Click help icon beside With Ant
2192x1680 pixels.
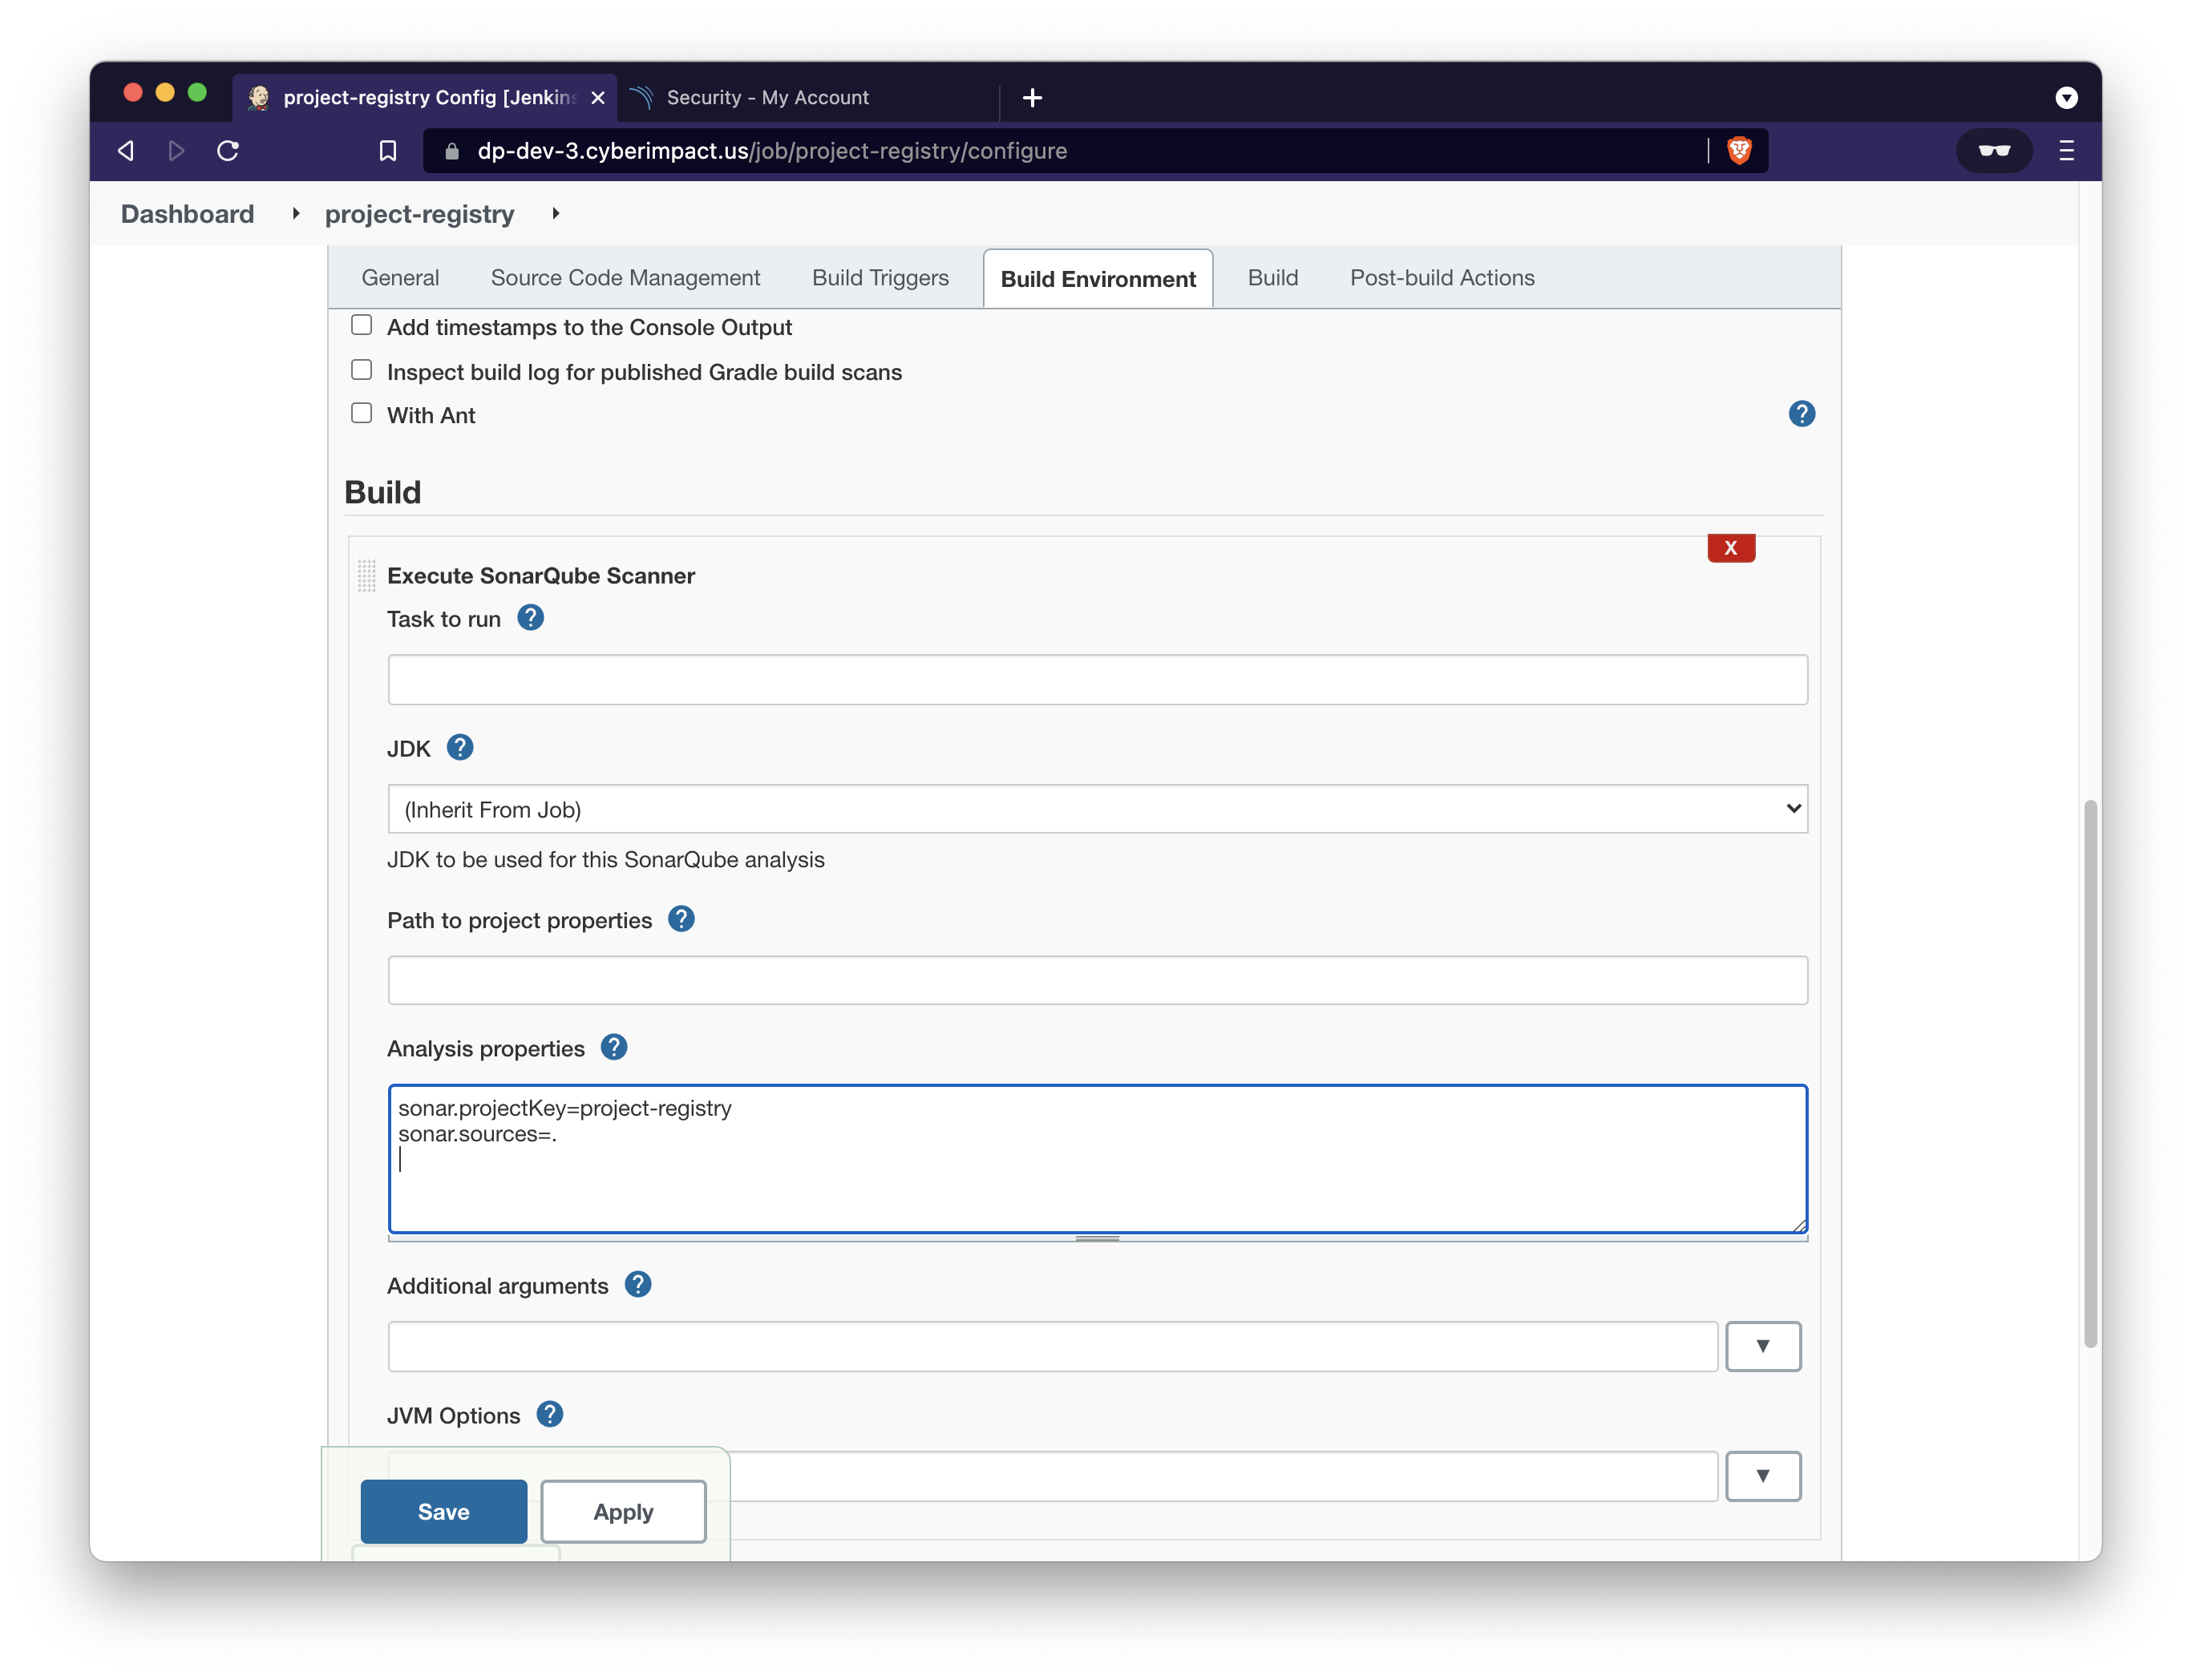click(x=1801, y=414)
